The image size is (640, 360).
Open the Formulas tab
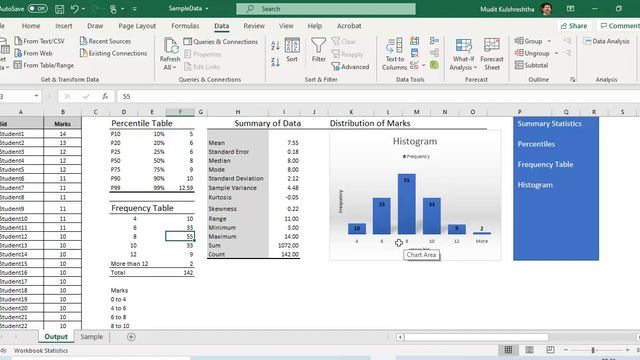(x=185, y=26)
